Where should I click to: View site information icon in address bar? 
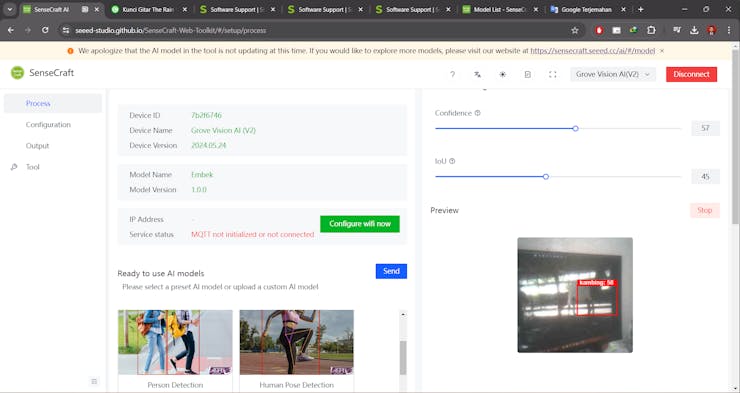pos(66,30)
